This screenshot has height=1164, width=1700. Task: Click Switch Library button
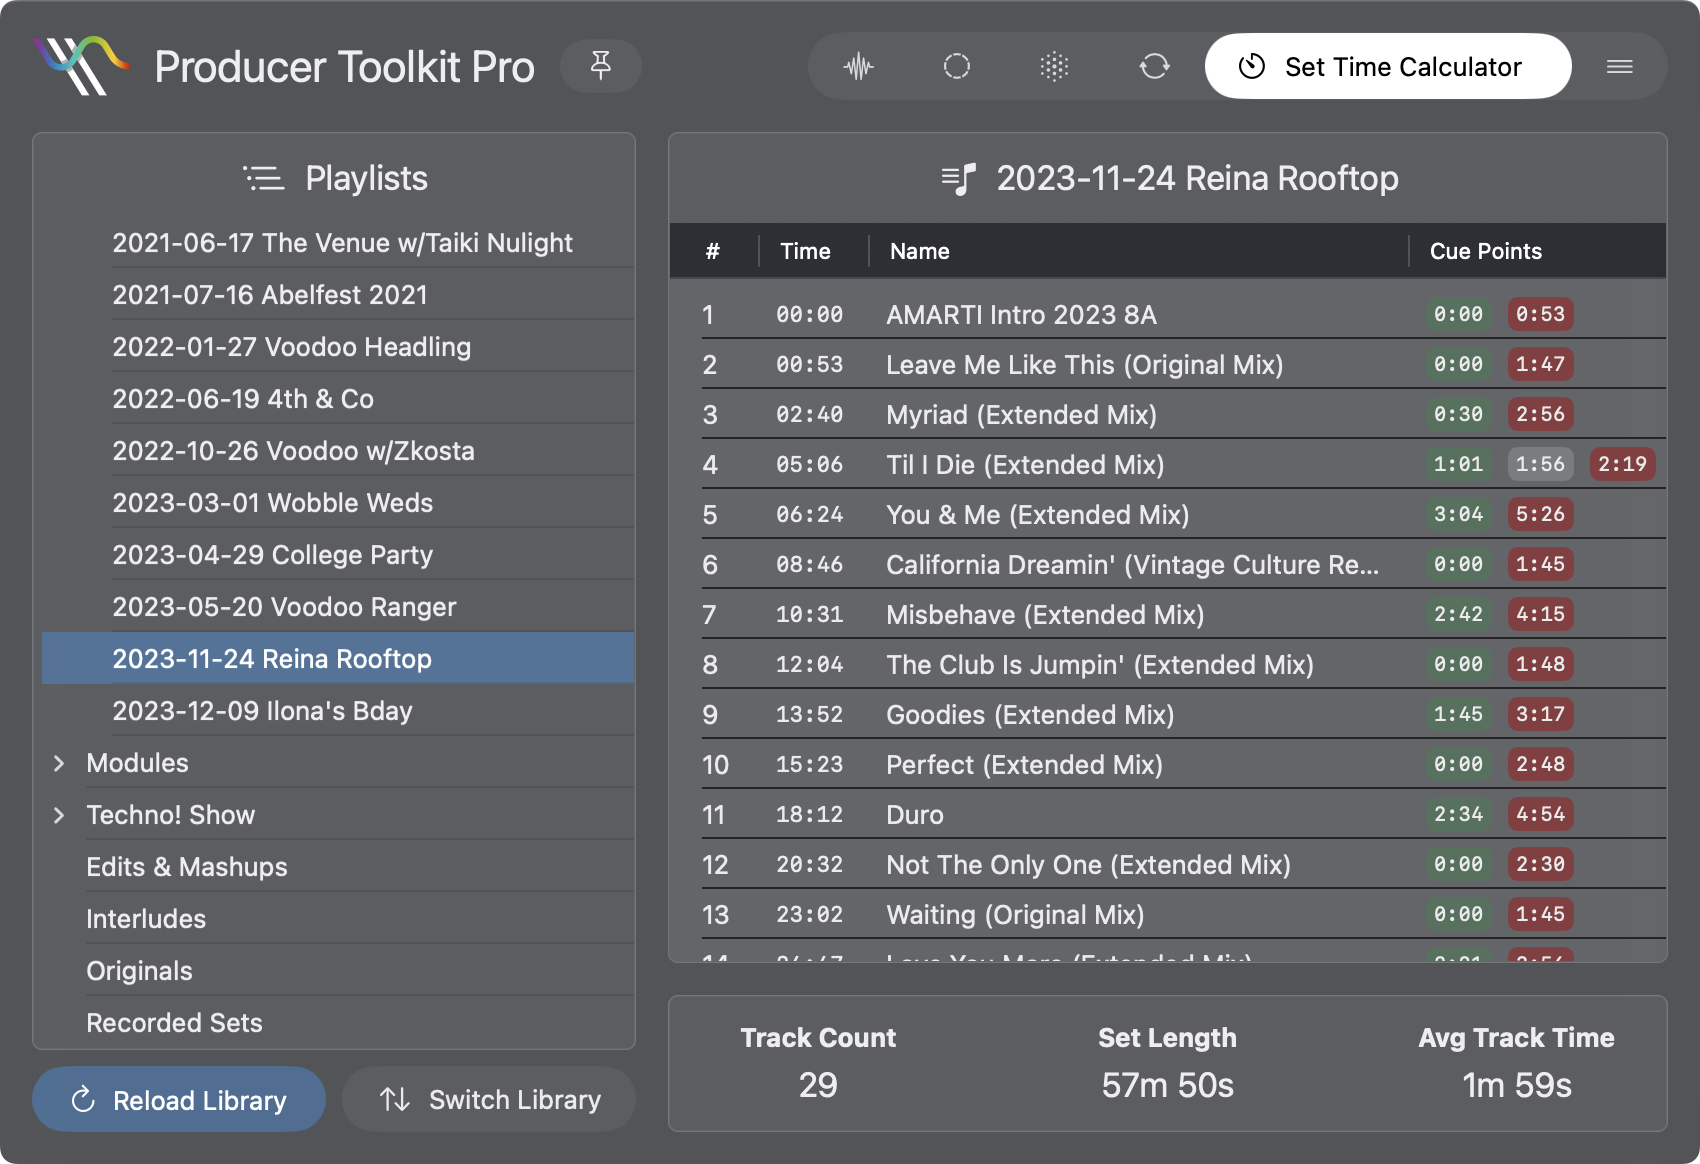[x=489, y=1100]
